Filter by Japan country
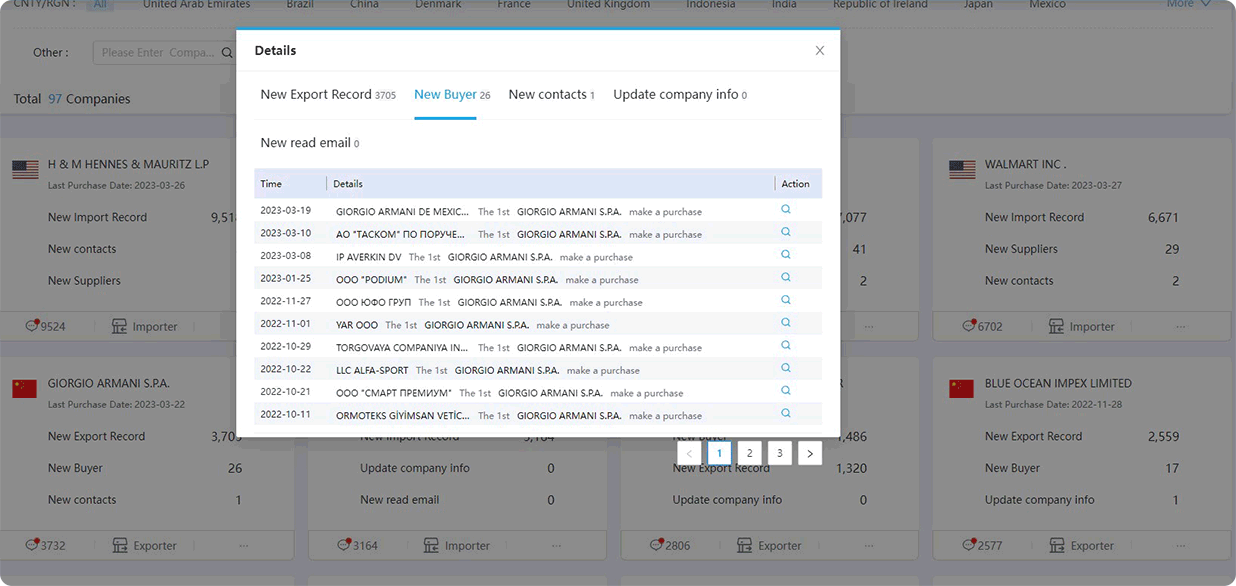This screenshot has width=1236, height=586. point(978,4)
